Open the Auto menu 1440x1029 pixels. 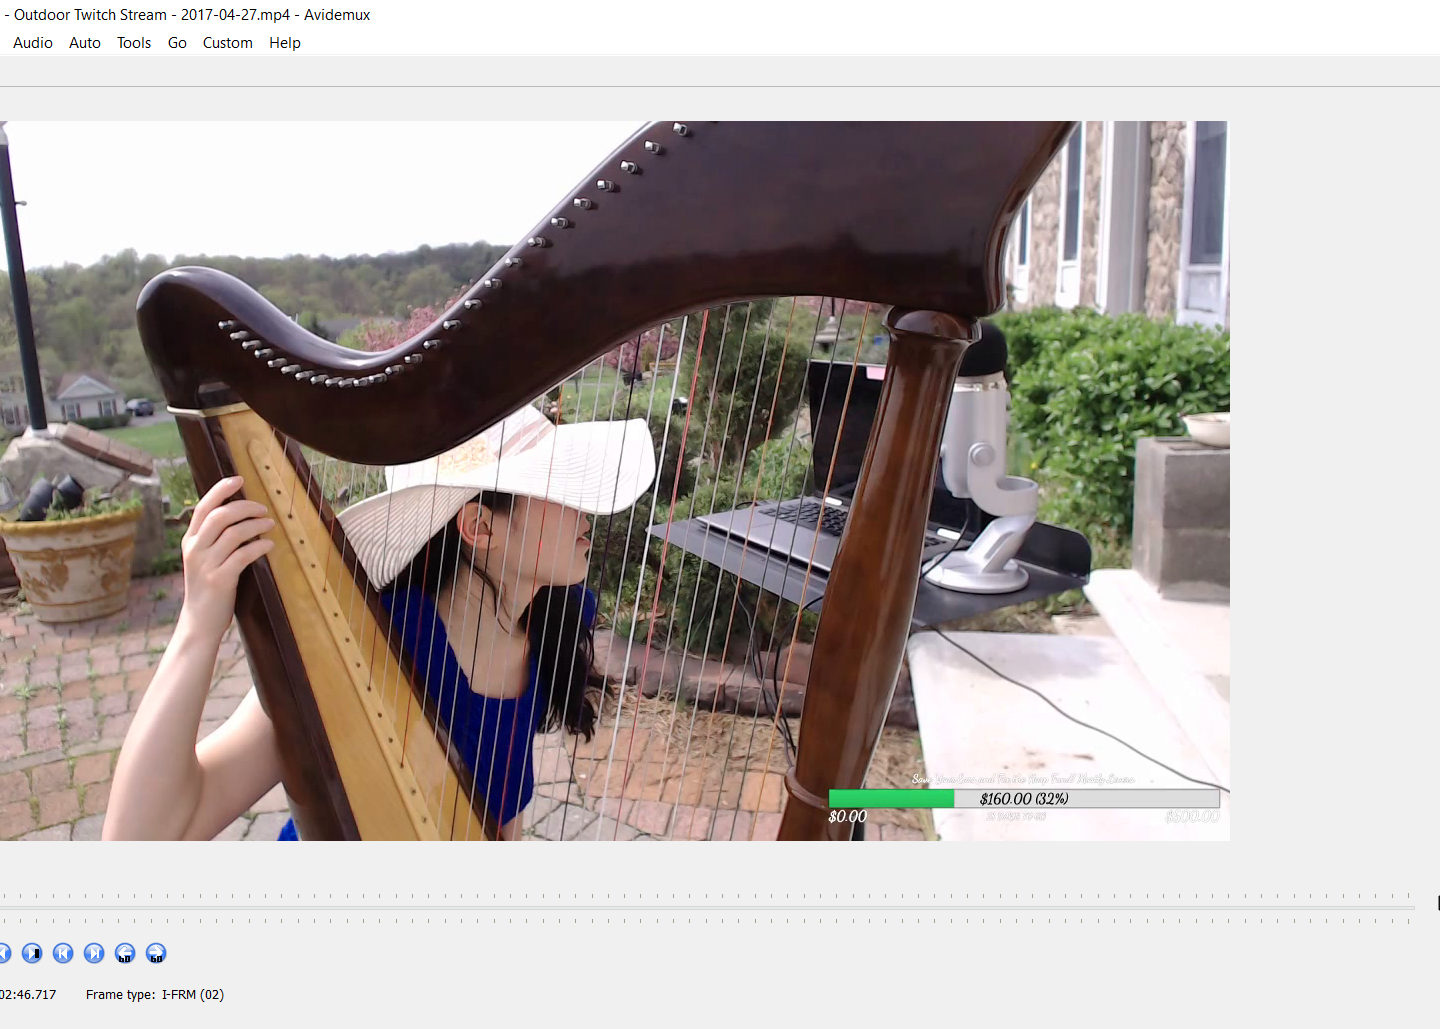click(x=85, y=43)
